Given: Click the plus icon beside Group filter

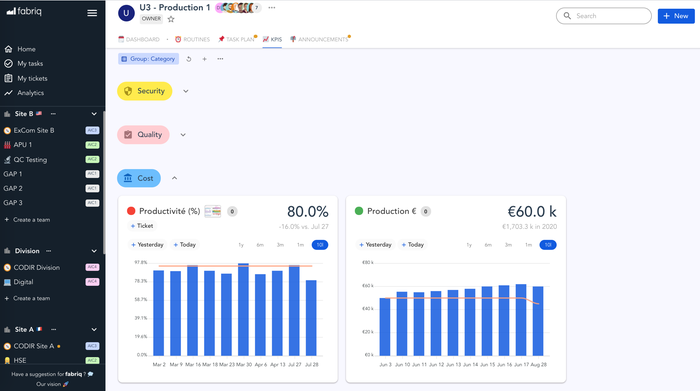Looking at the screenshot, I should click(204, 59).
